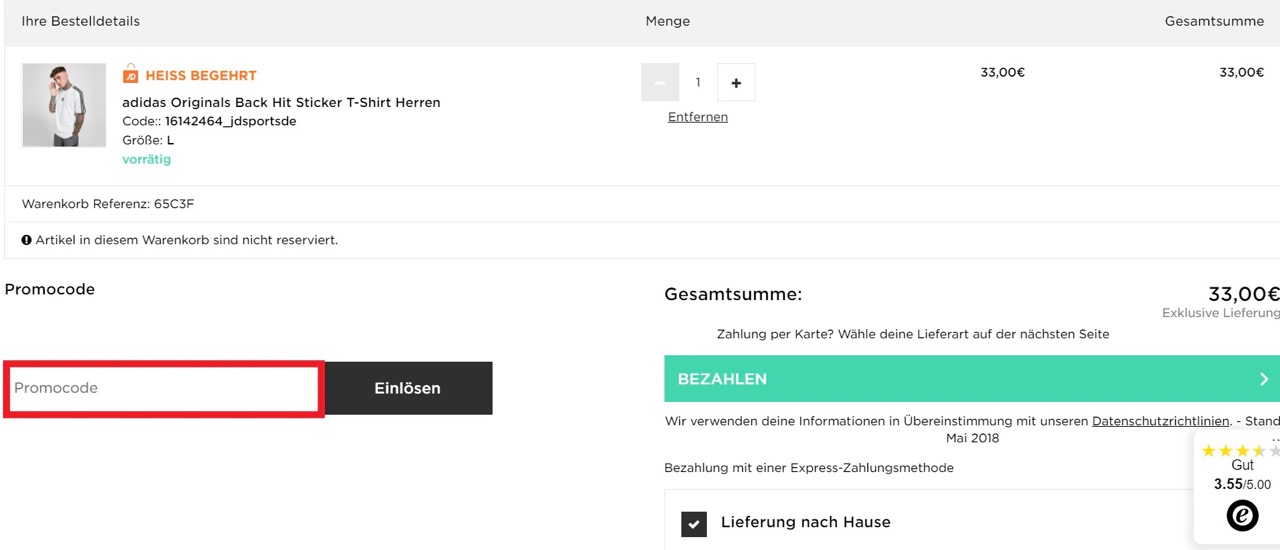Click the star rating in the trust widget
Viewport: 1280px width, 550px height.
pyautogui.click(x=1241, y=450)
